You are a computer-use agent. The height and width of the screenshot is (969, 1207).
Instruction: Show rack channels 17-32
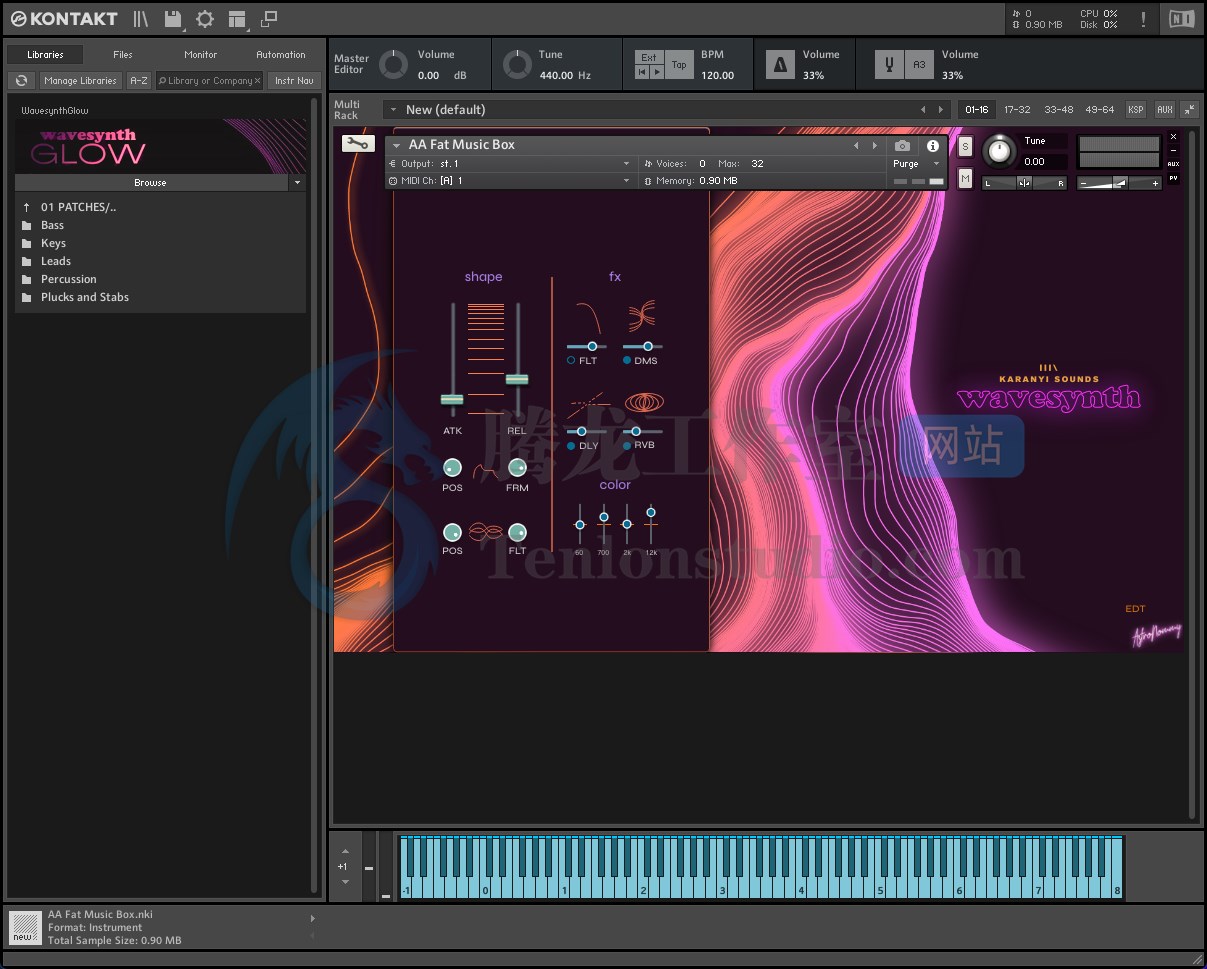[1017, 110]
